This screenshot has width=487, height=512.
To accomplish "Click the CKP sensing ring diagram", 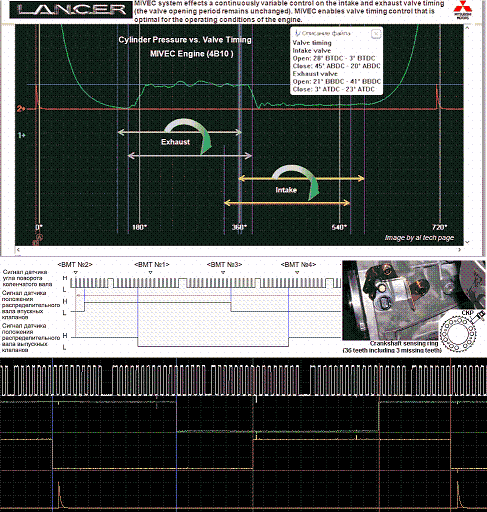I will pos(457,334).
